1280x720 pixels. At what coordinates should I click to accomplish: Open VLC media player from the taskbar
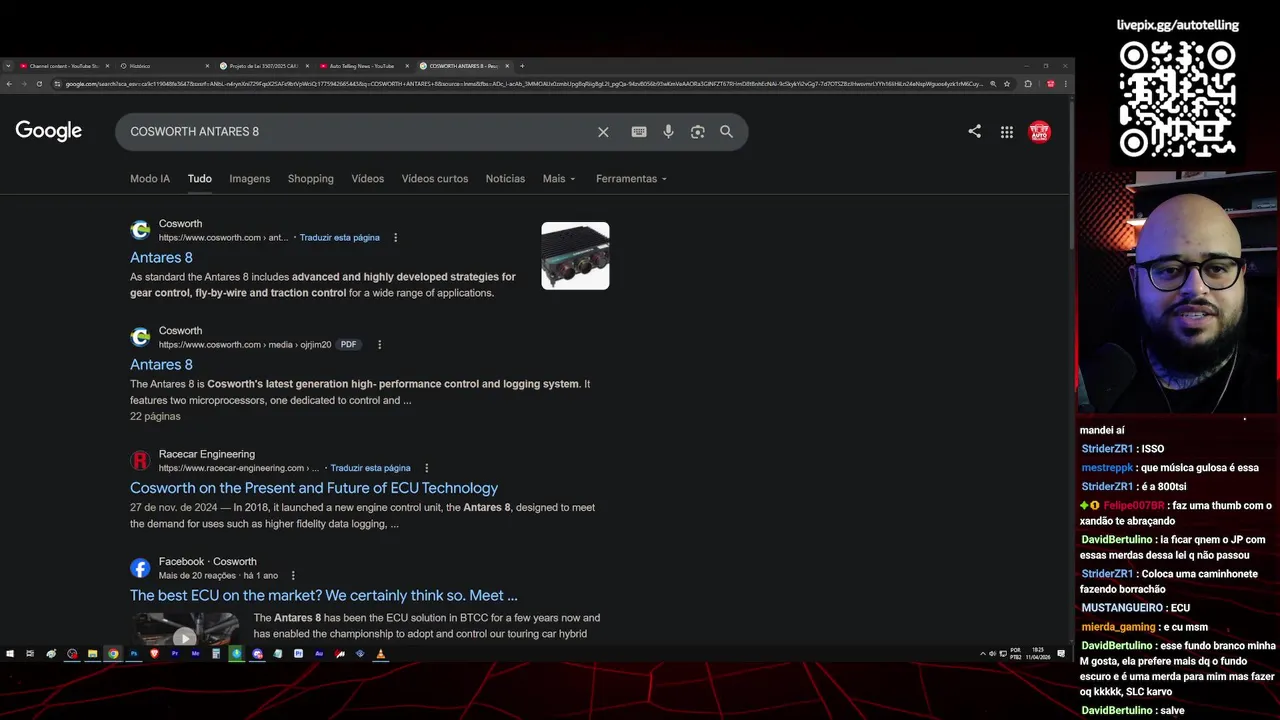coord(380,654)
